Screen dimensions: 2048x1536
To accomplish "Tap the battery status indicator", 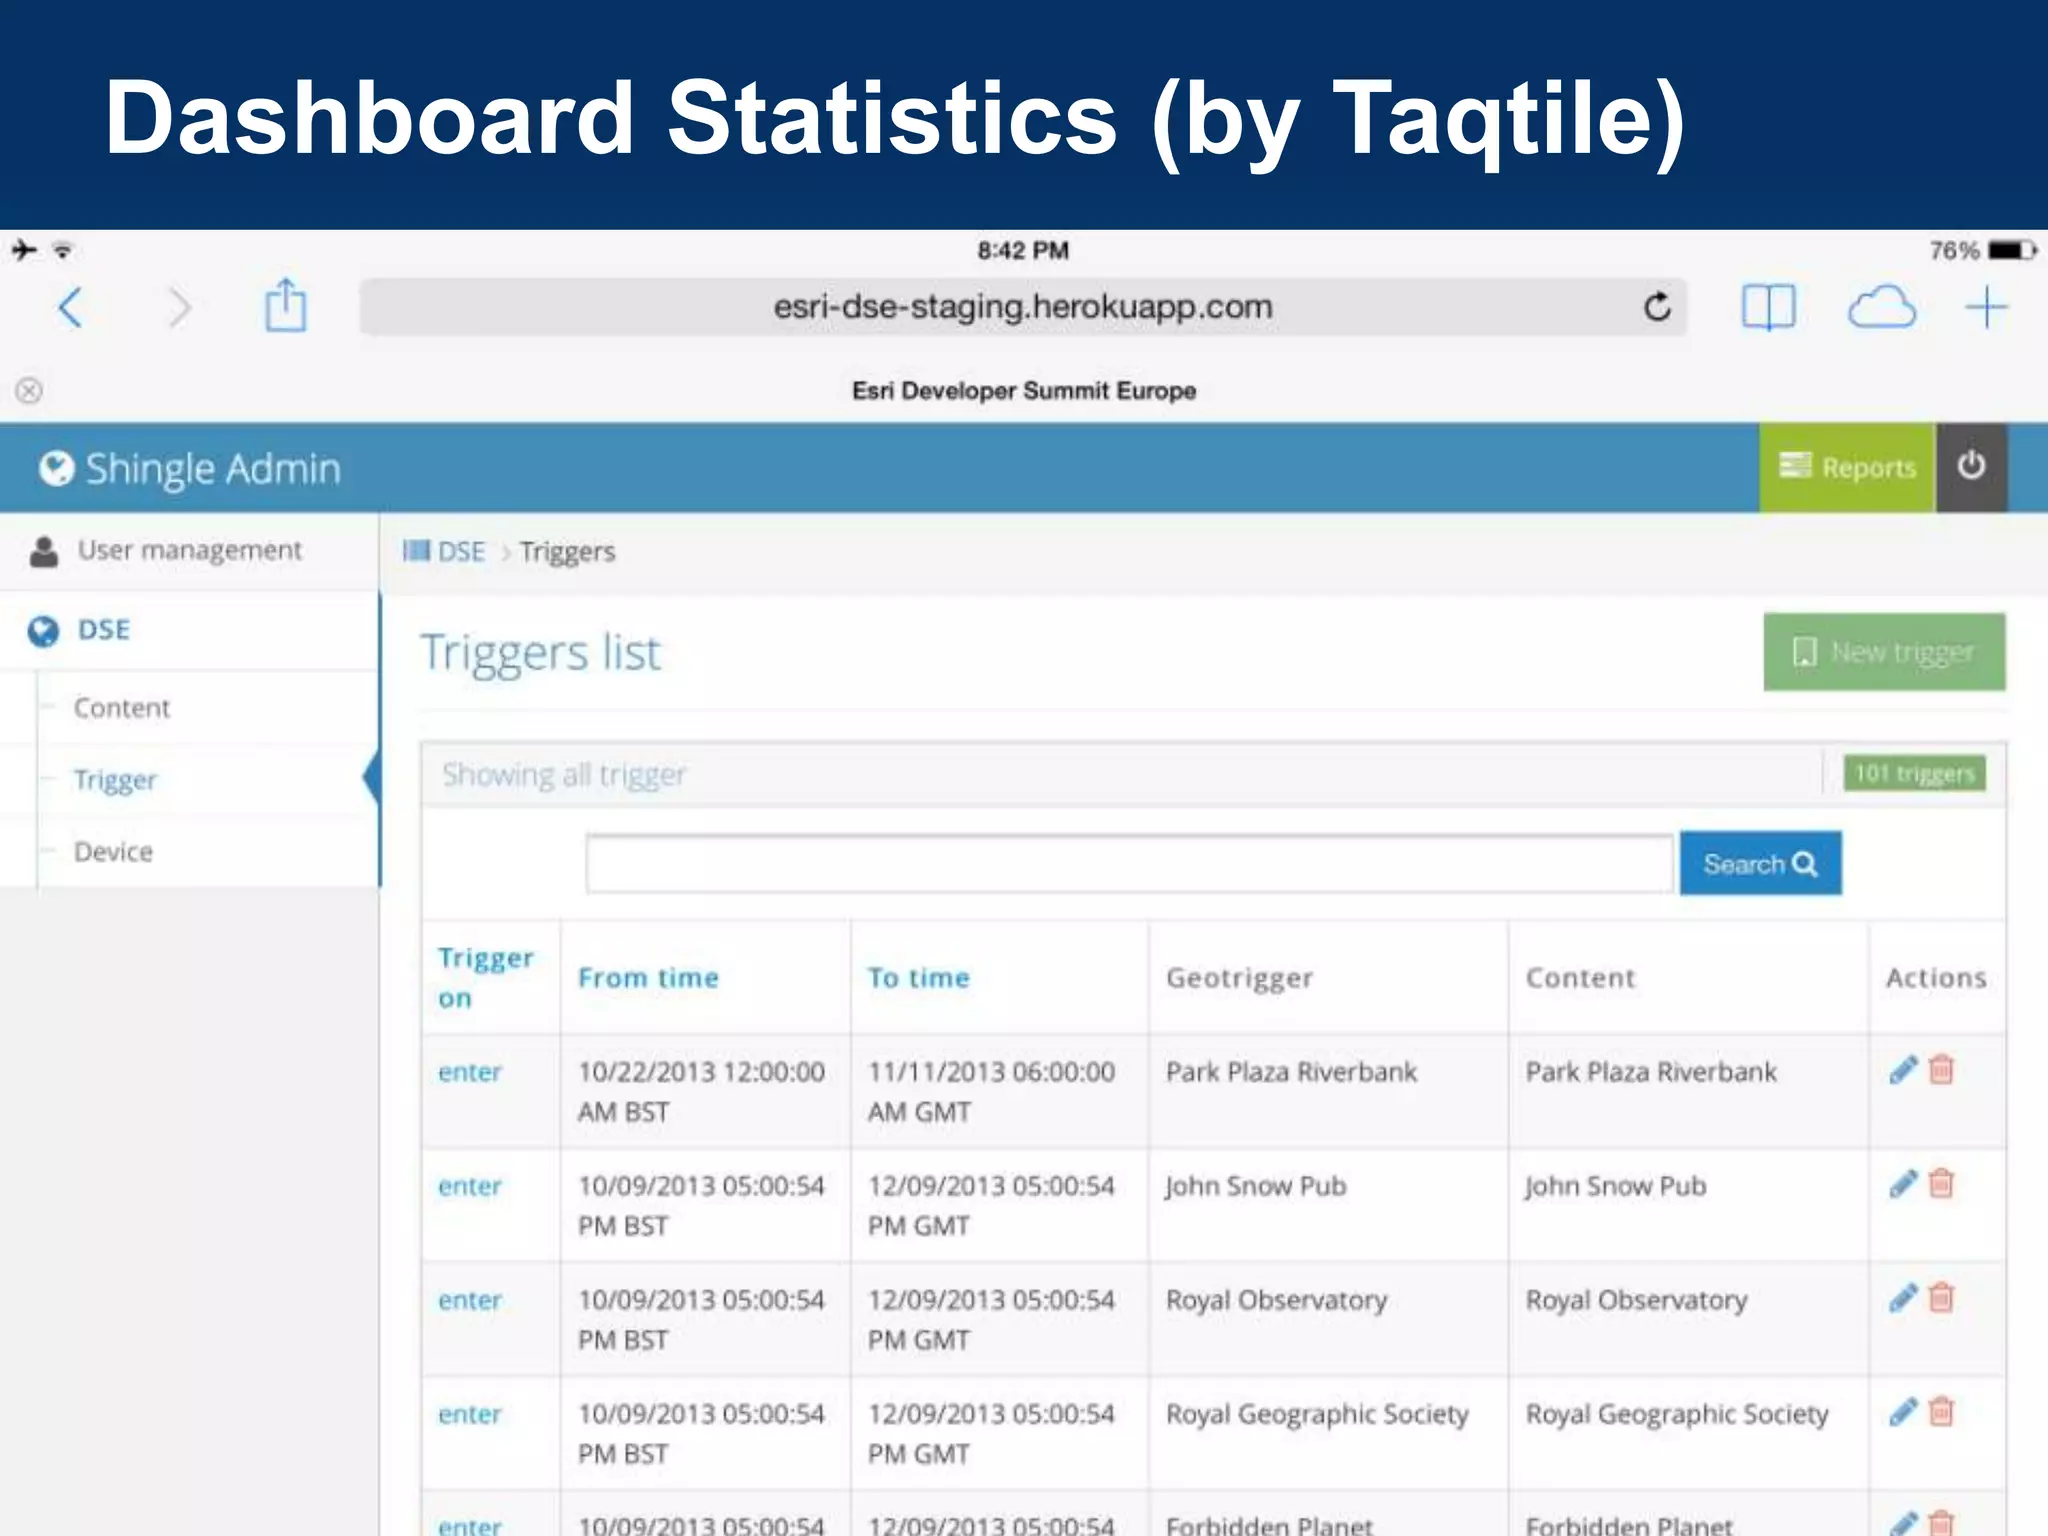I will (2011, 250).
